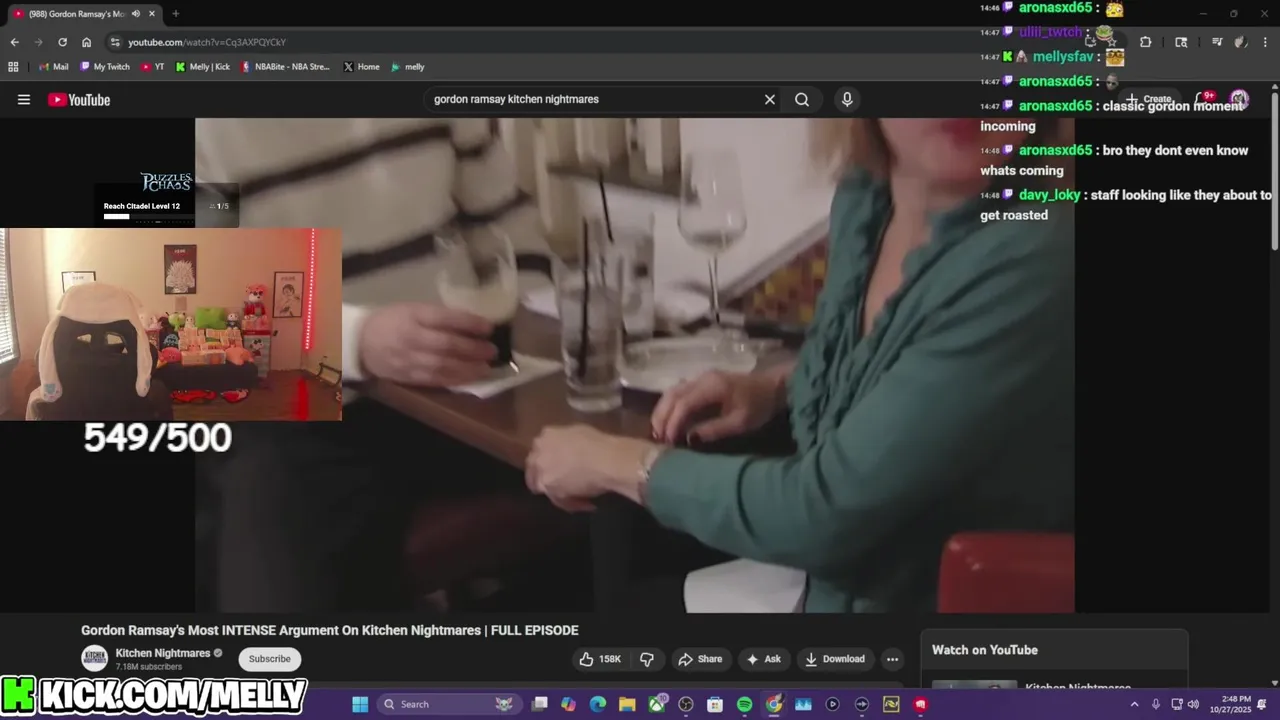Dislike the video with thumbs down
1280x720 pixels.
coord(647,659)
